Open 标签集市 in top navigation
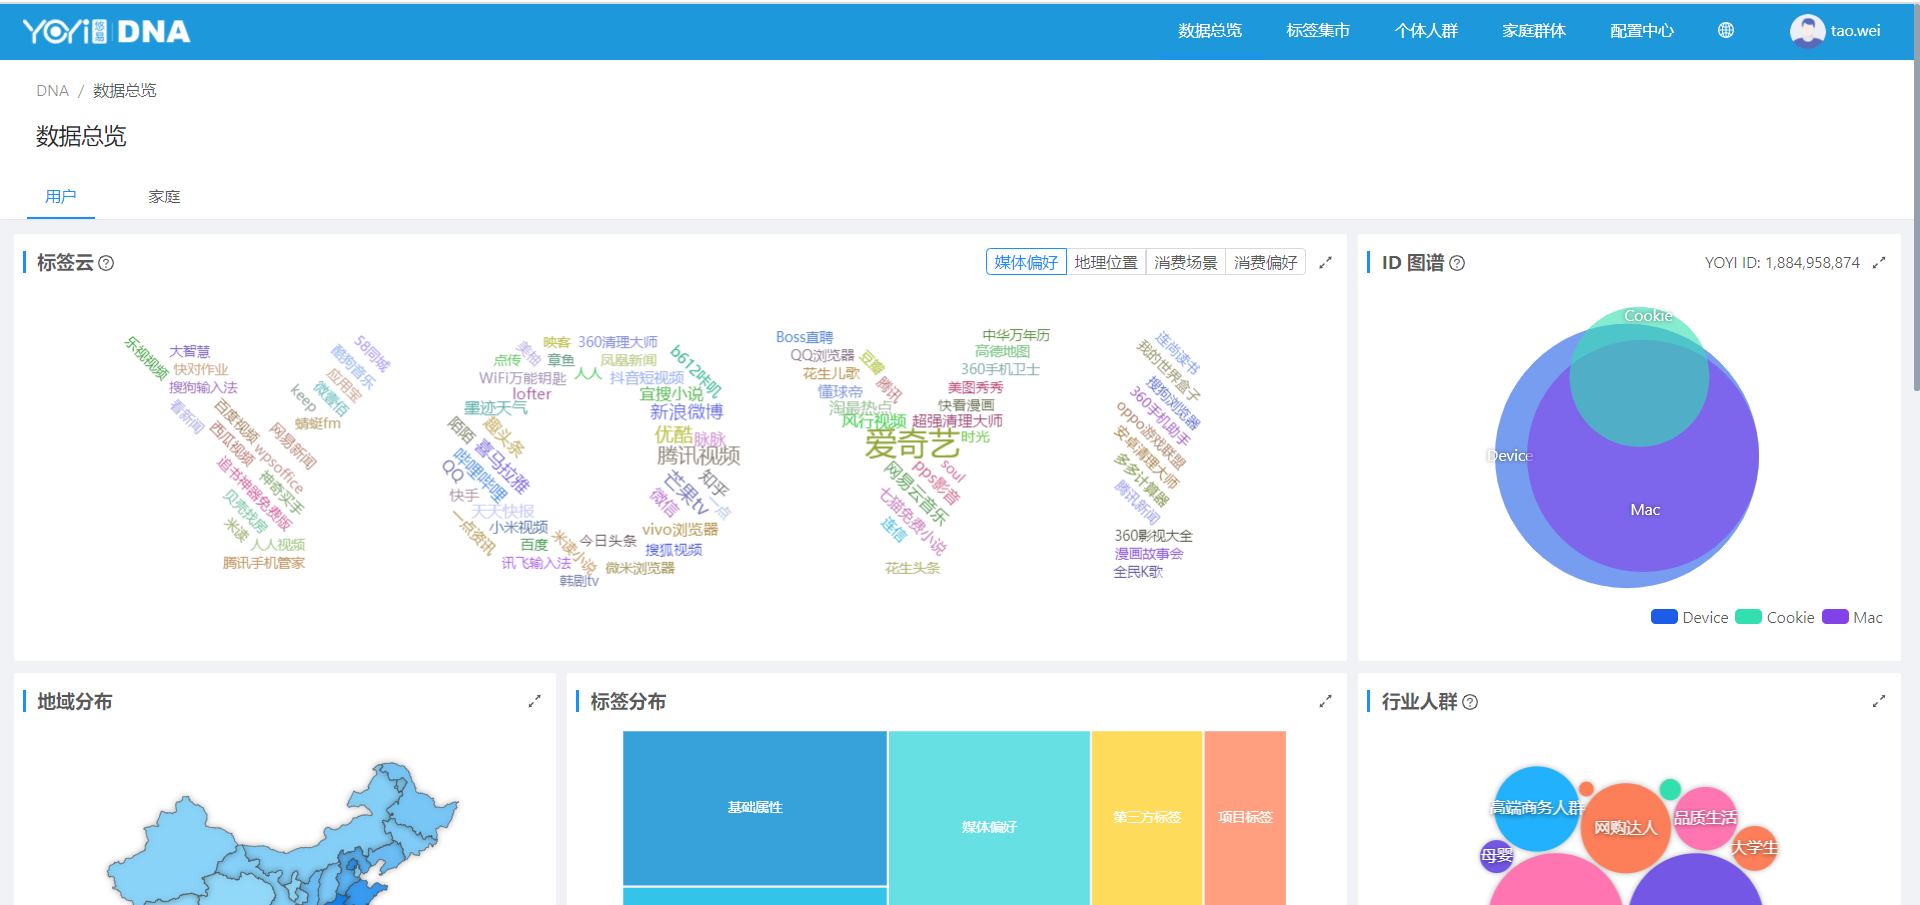Image resolution: width=1920 pixels, height=905 pixels. tap(1318, 31)
